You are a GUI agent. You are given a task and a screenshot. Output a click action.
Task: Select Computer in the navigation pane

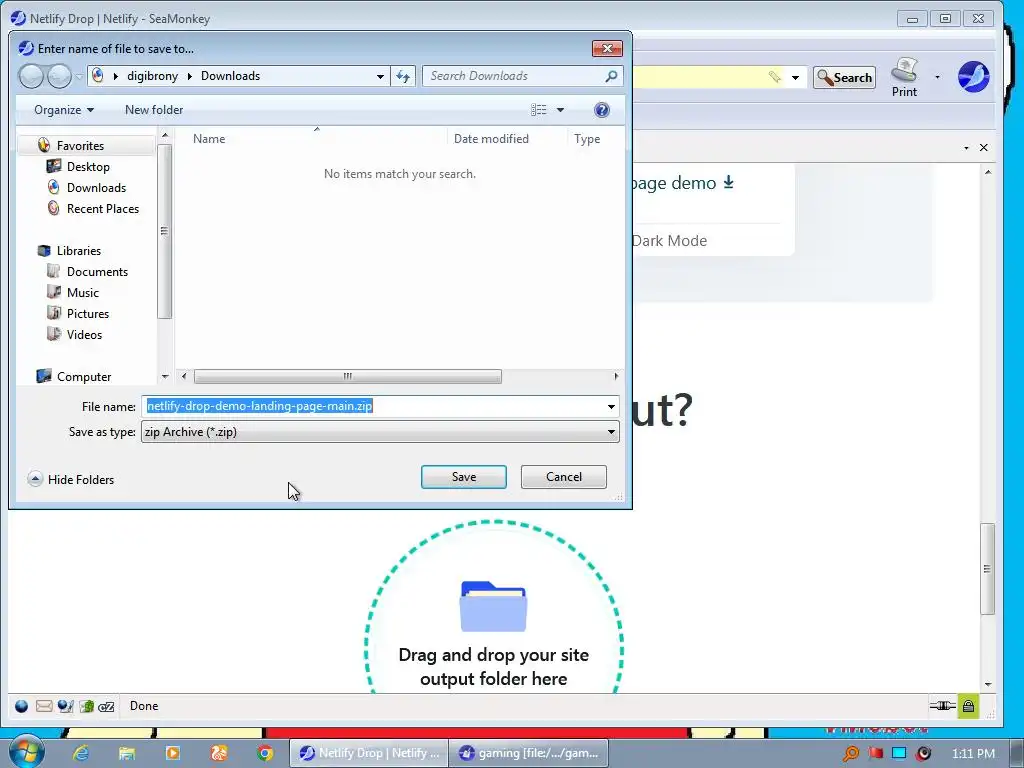[x=84, y=377]
